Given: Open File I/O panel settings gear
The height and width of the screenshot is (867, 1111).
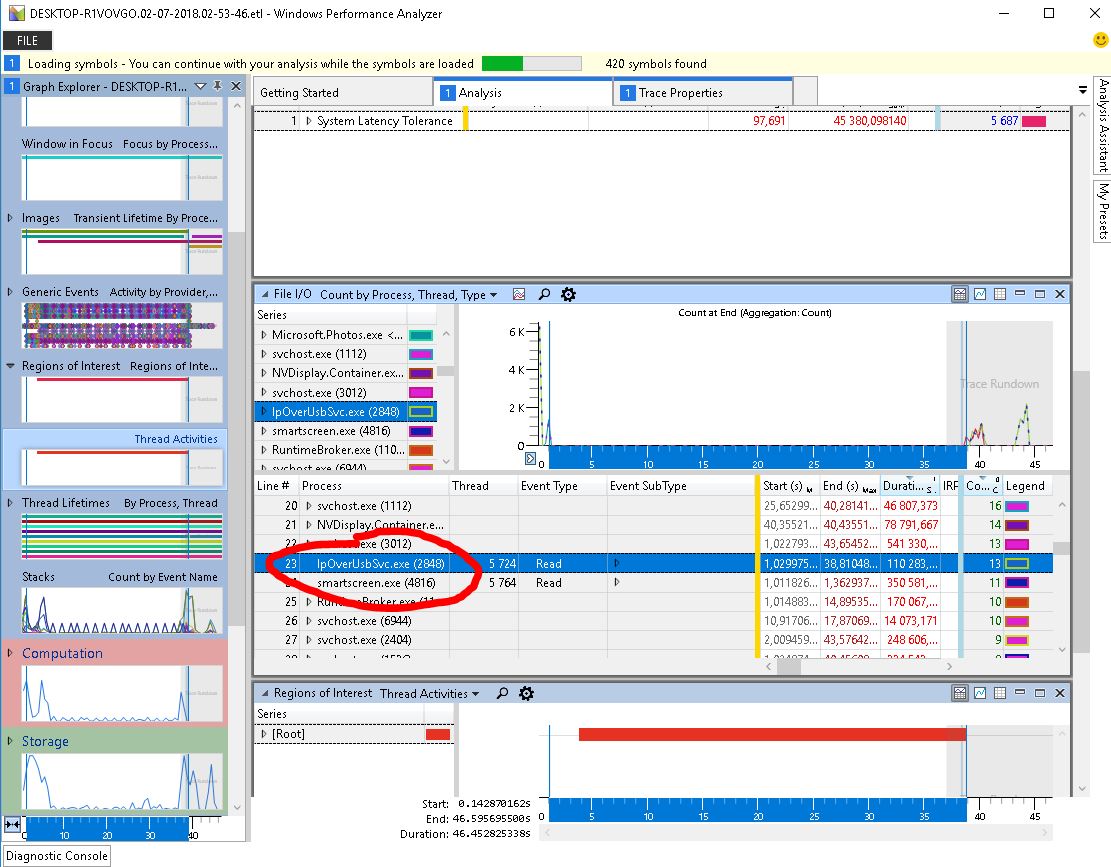Looking at the screenshot, I should (x=568, y=294).
